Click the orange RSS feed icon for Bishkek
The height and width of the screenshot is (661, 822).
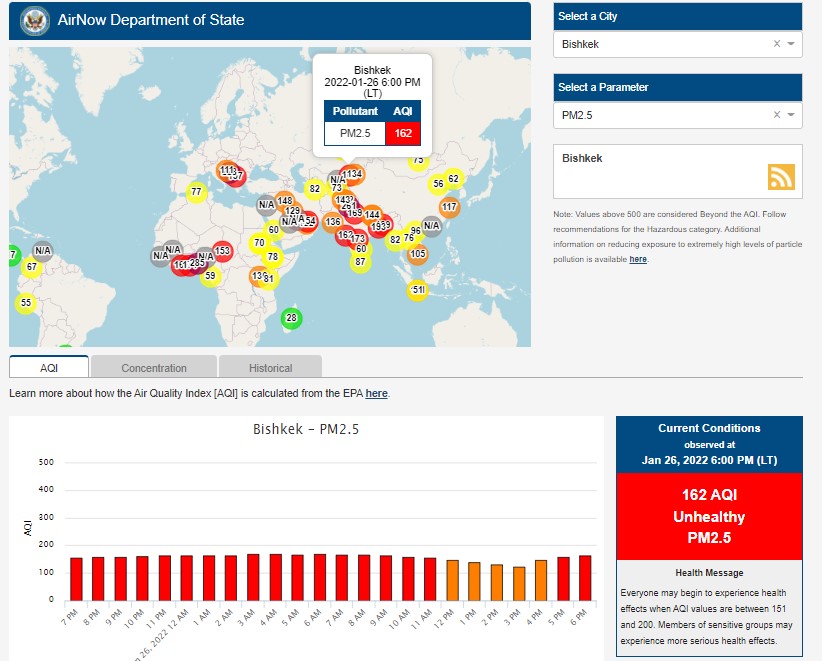click(x=781, y=176)
